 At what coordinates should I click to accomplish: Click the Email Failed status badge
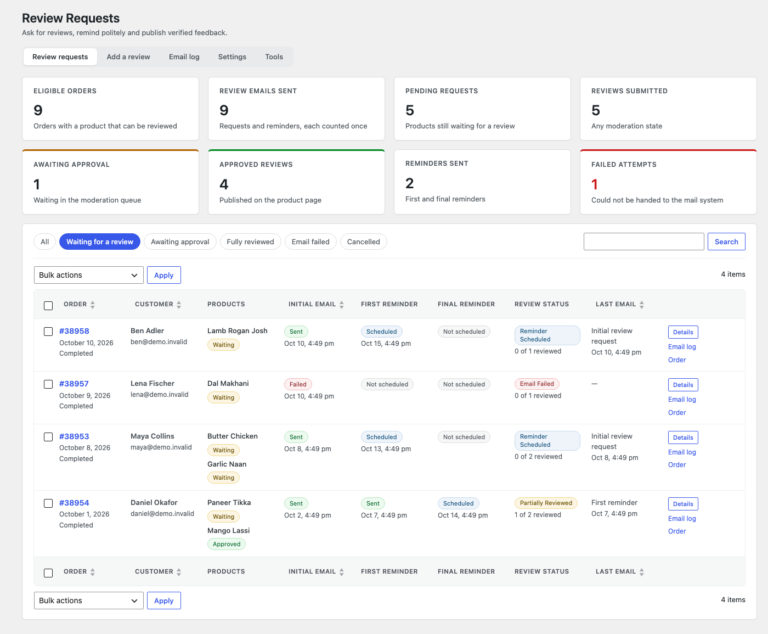(x=537, y=384)
